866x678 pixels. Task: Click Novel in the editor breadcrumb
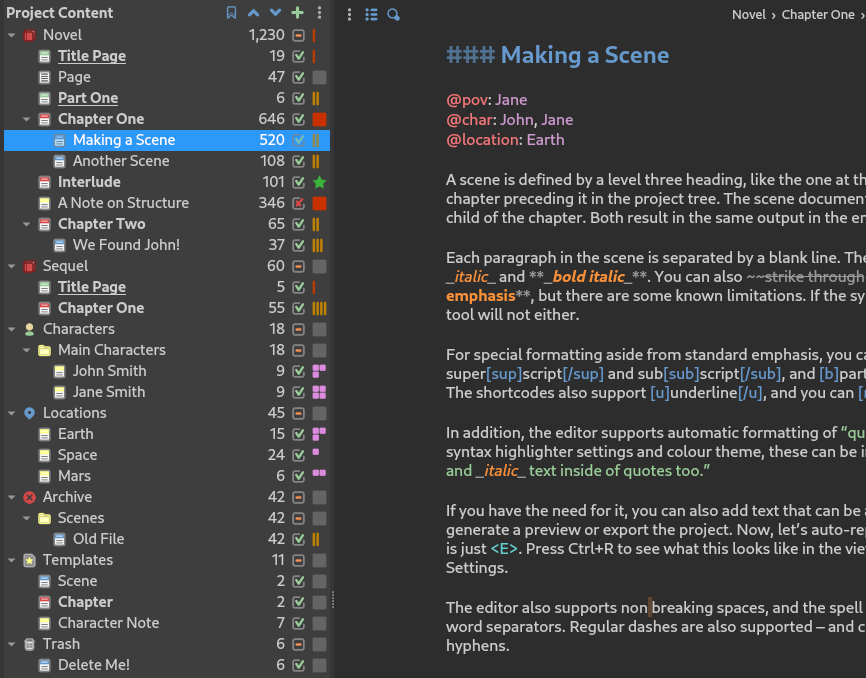pyautogui.click(x=749, y=15)
